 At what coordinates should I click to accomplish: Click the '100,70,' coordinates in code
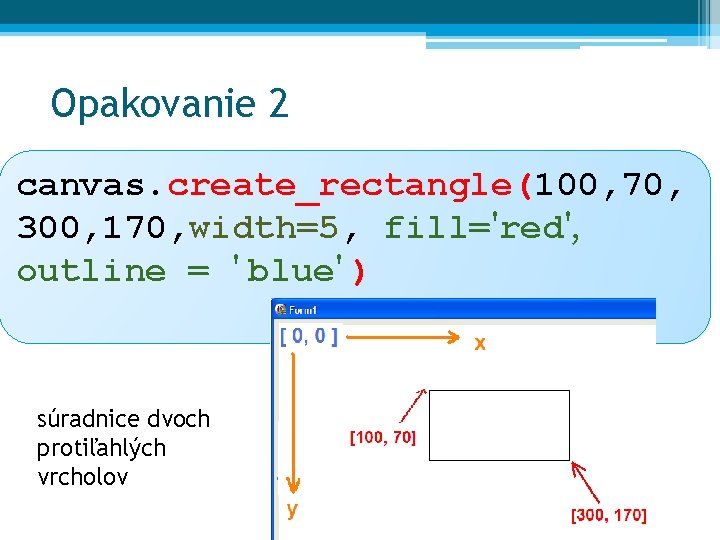pyautogui.click(x=608, y=185)
